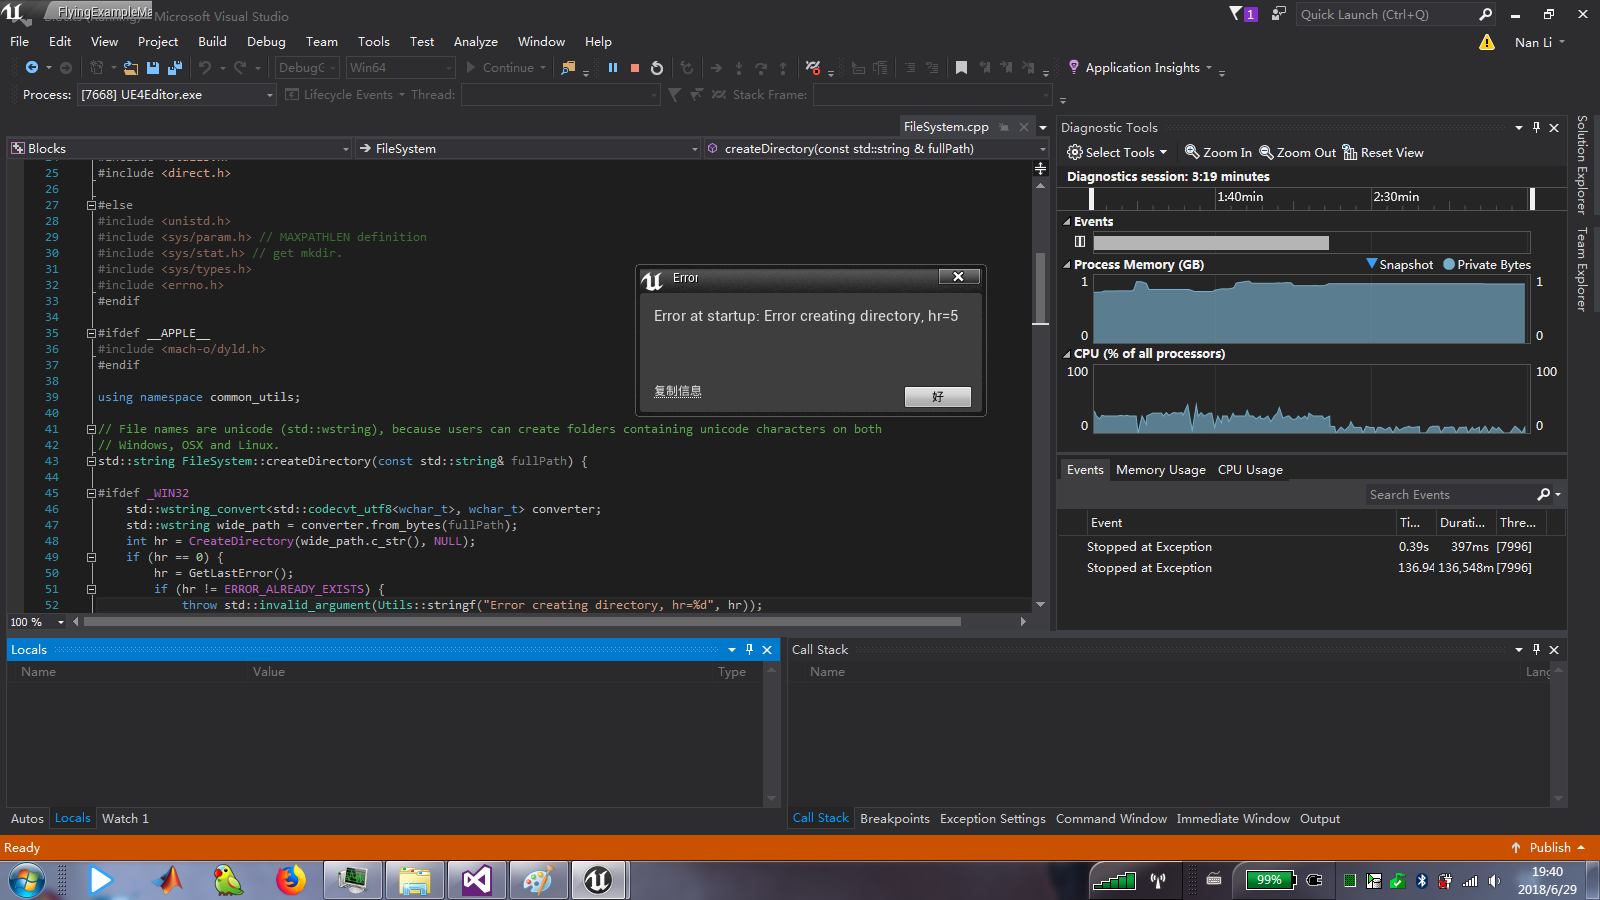
Task: Pause debugging with Break All icon
Action: pos(613,67)
